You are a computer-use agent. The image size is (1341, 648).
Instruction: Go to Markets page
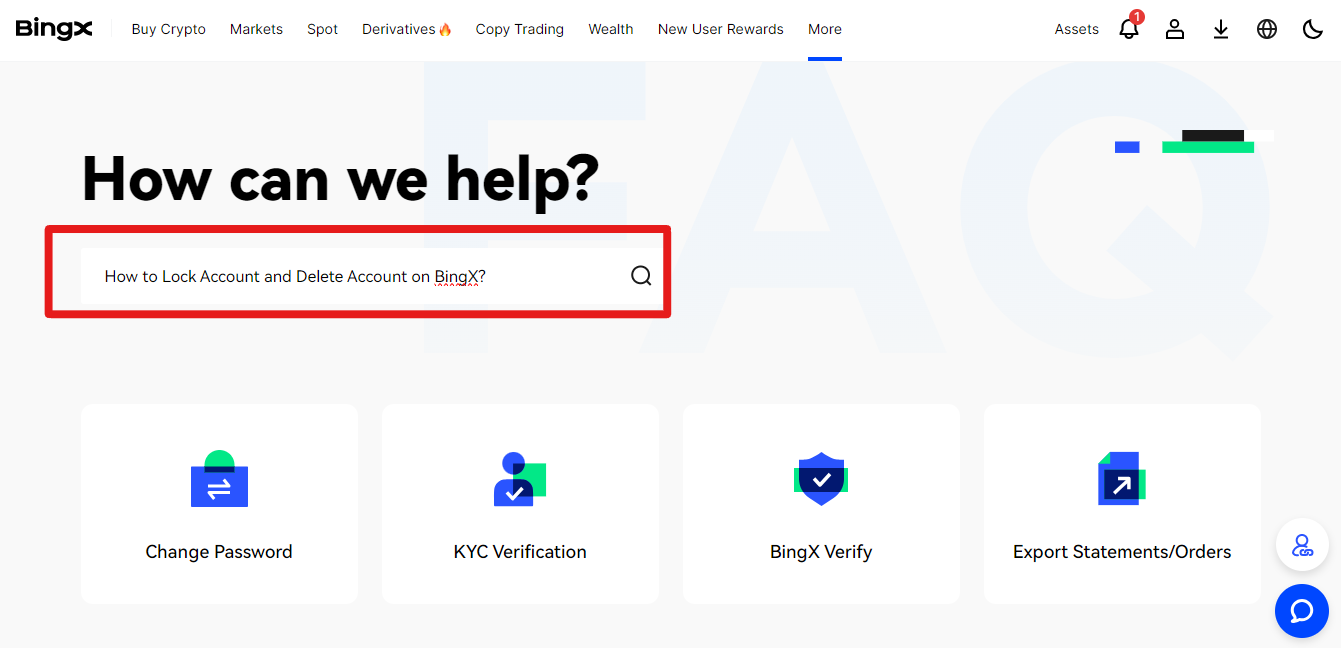point(256,29)
